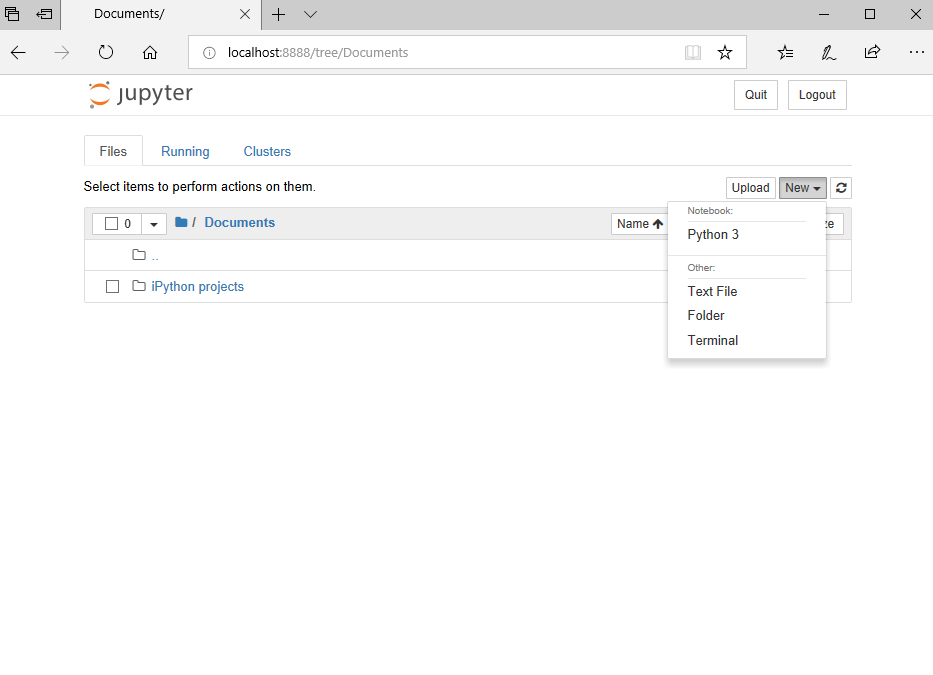Expand the selection filter dropdown arrow
The width and height of the screenshot is (933, 675).
click(x=153, y=224)
